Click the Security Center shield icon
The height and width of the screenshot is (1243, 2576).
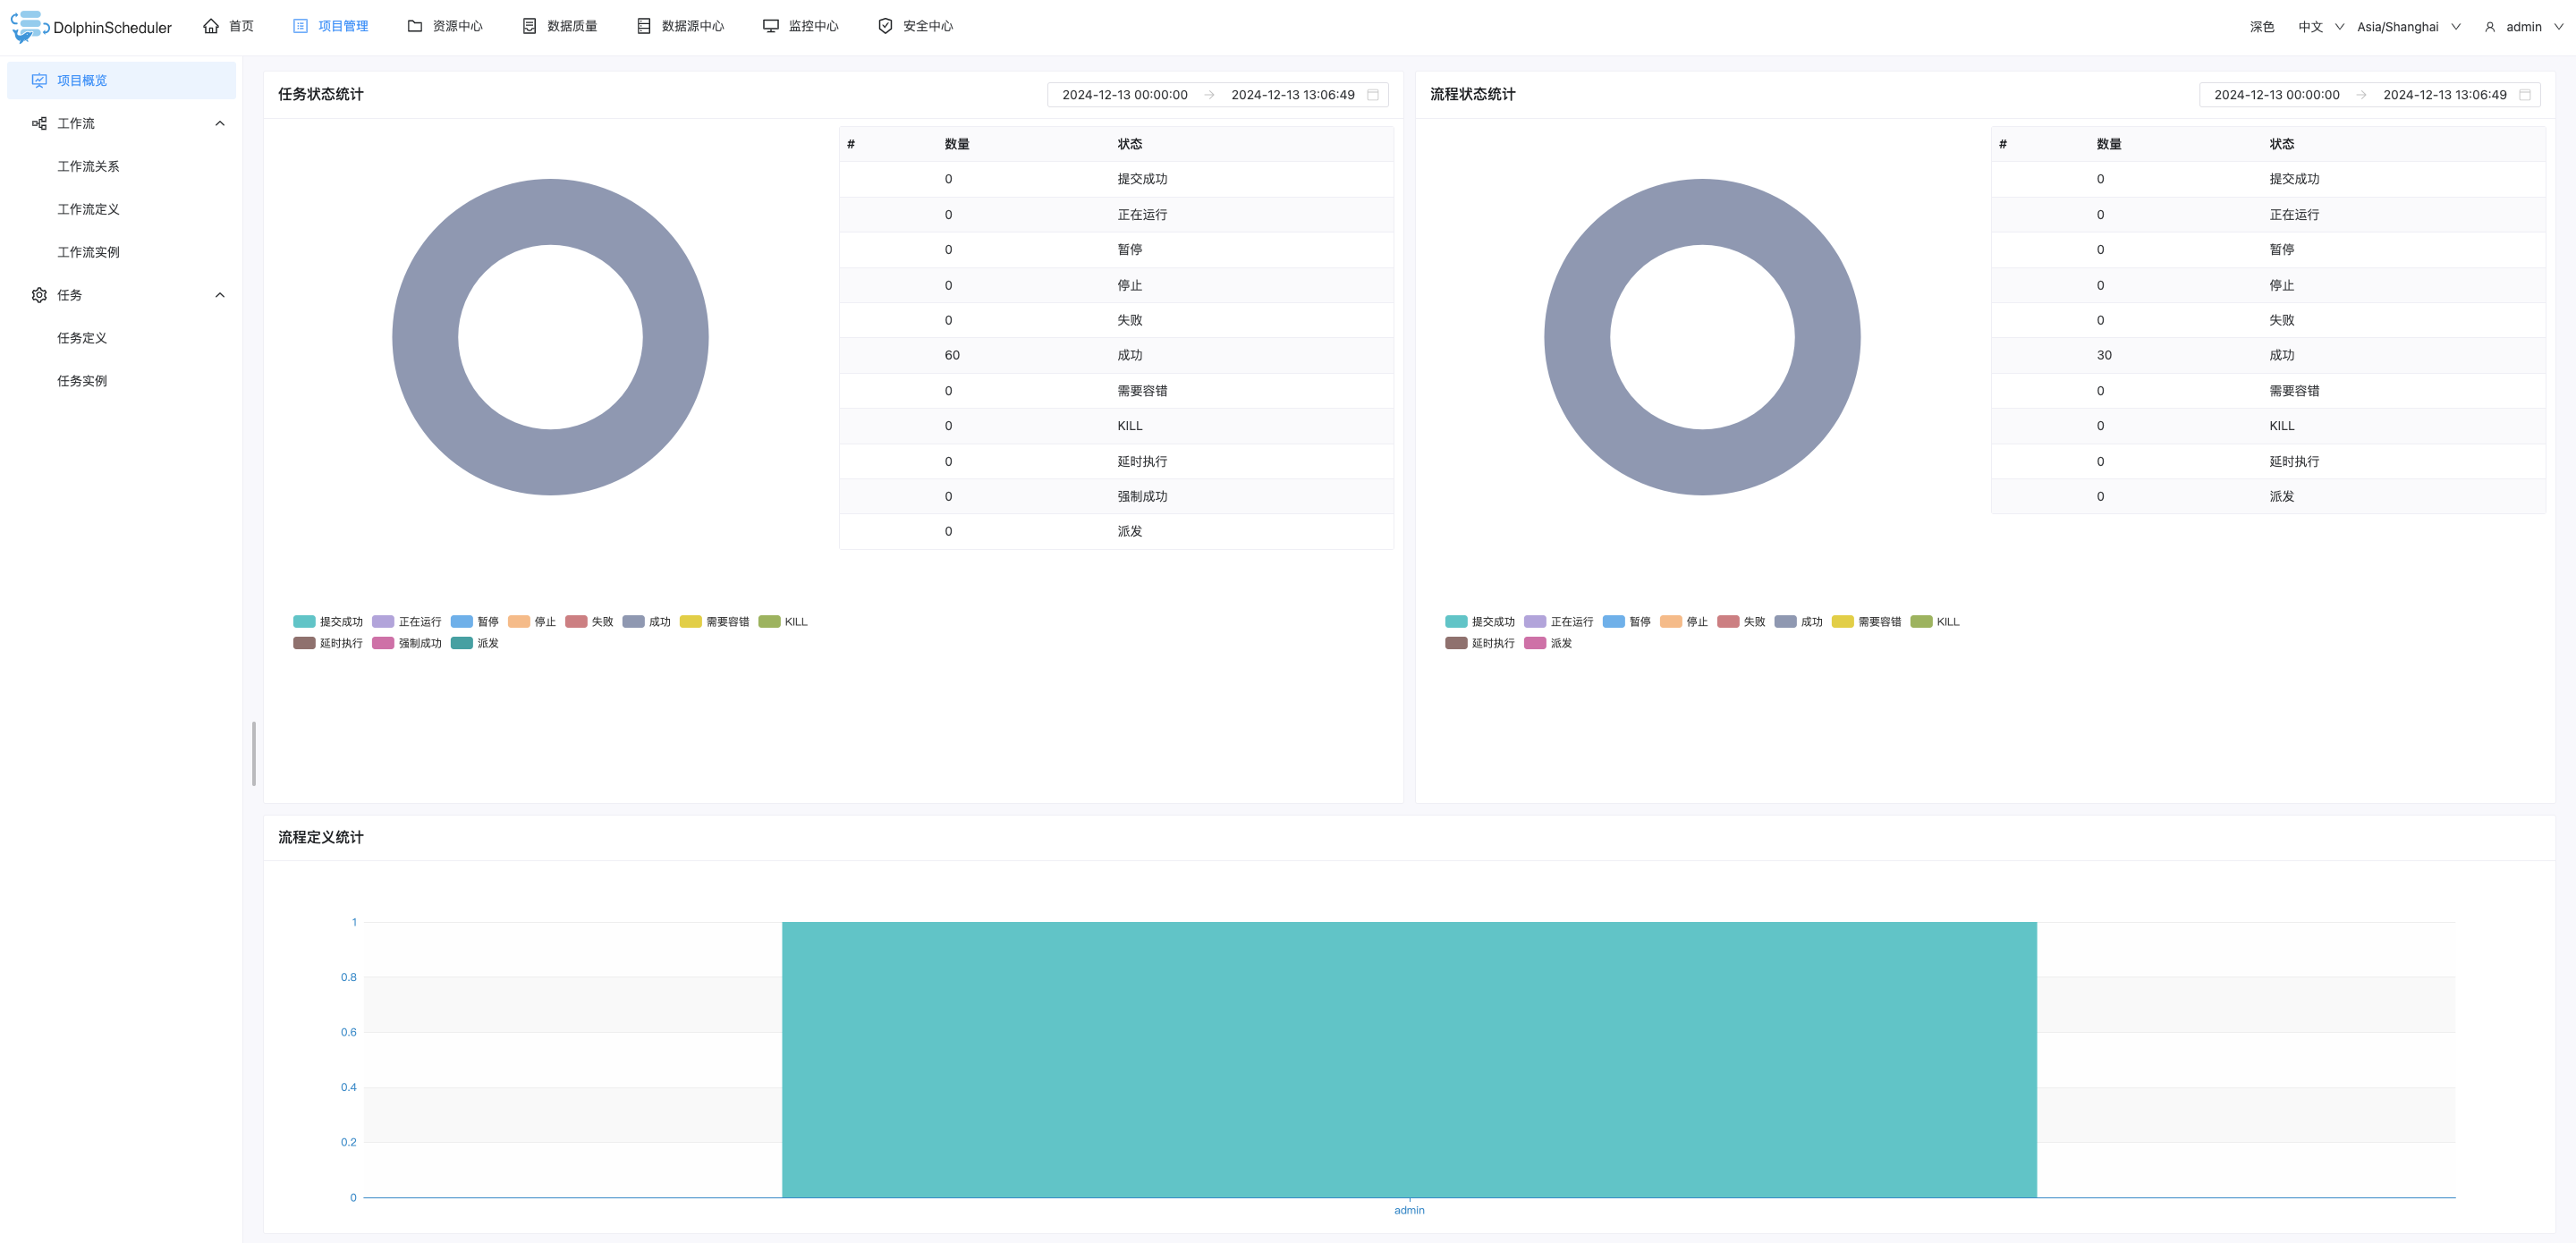(x=885, y=26)
